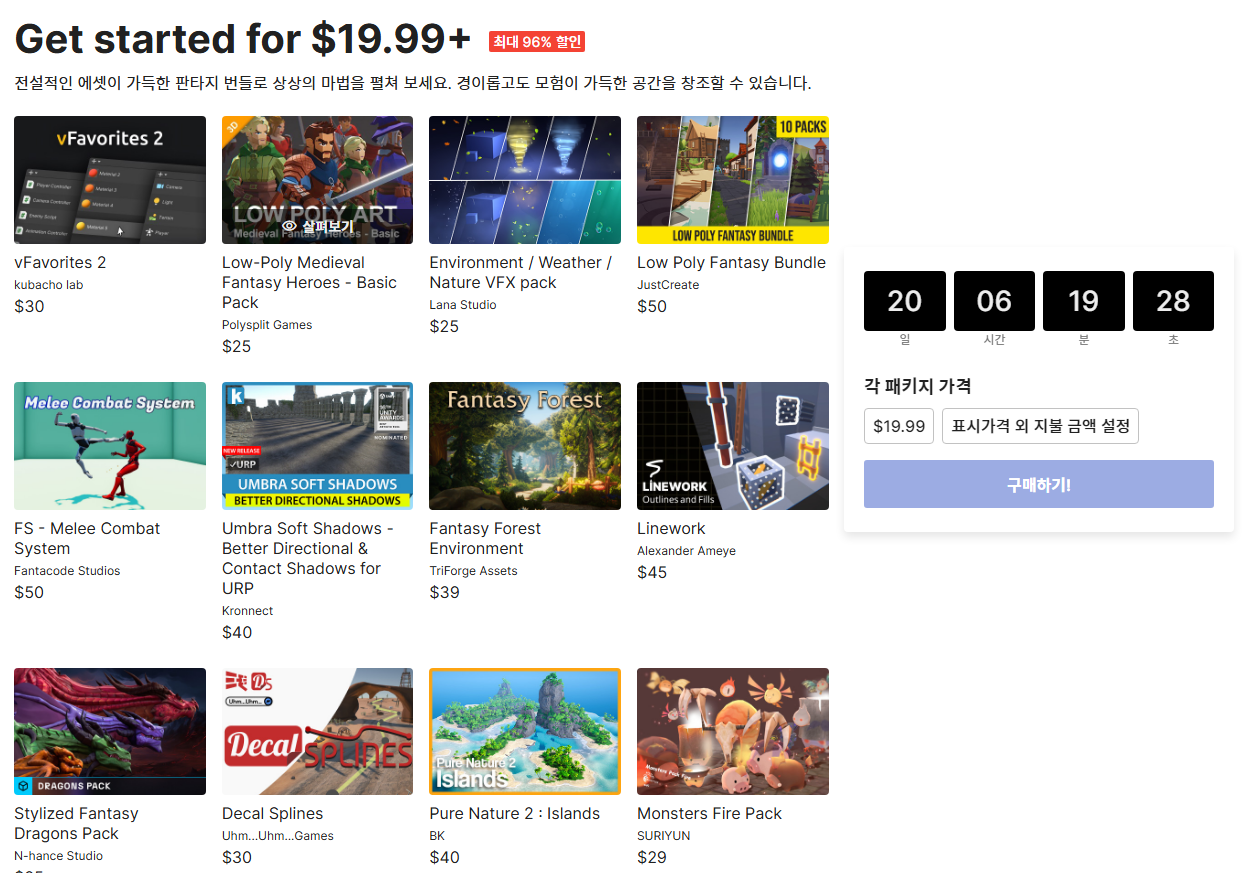Click the Monsters Fire Pack title link
Screen dimensions: 1252x873
[x=709, y=814]
